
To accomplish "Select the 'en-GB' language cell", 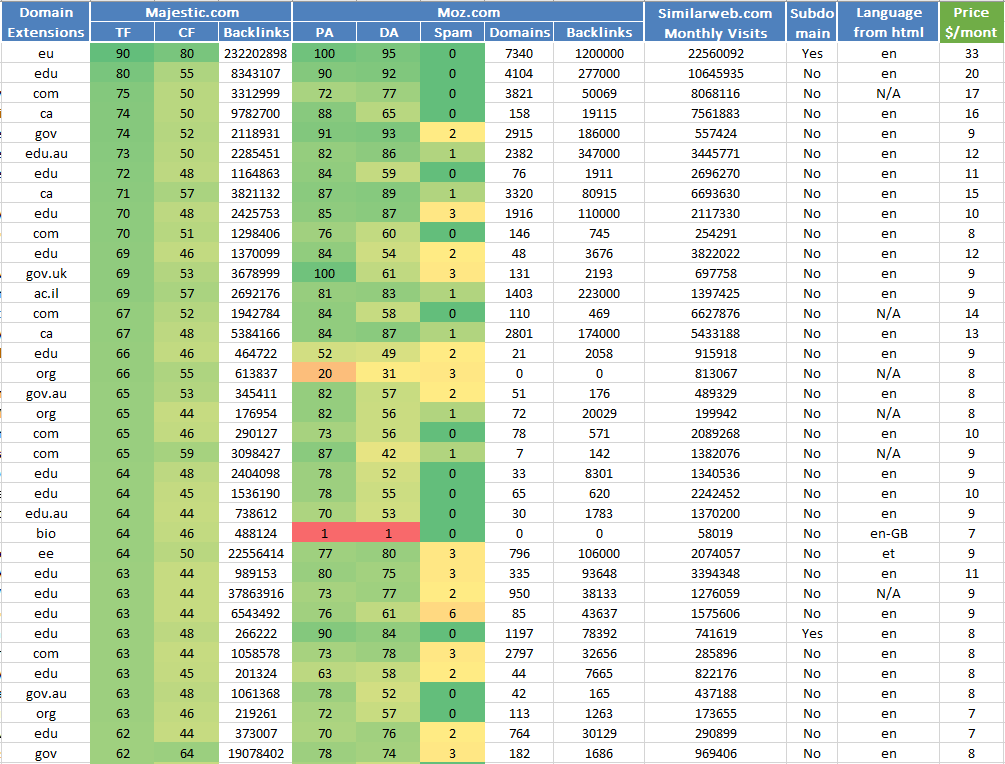I will [x=888, y=533].
